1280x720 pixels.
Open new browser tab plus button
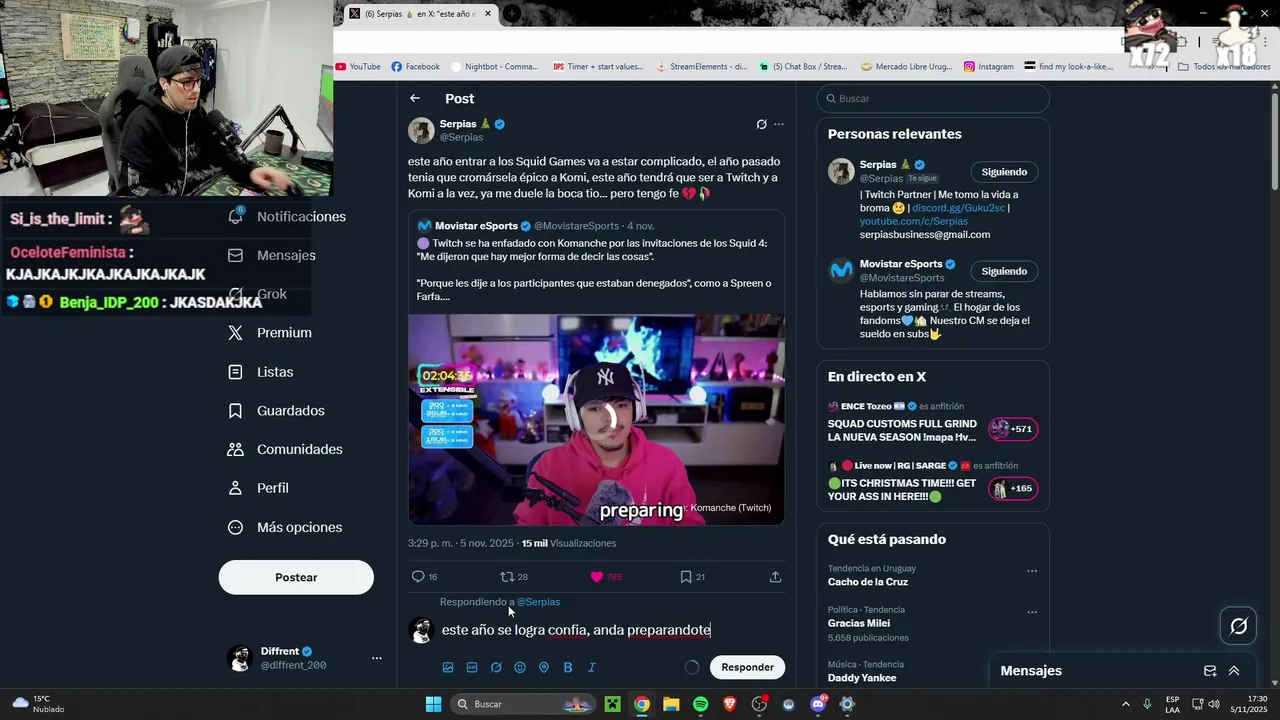511,13
